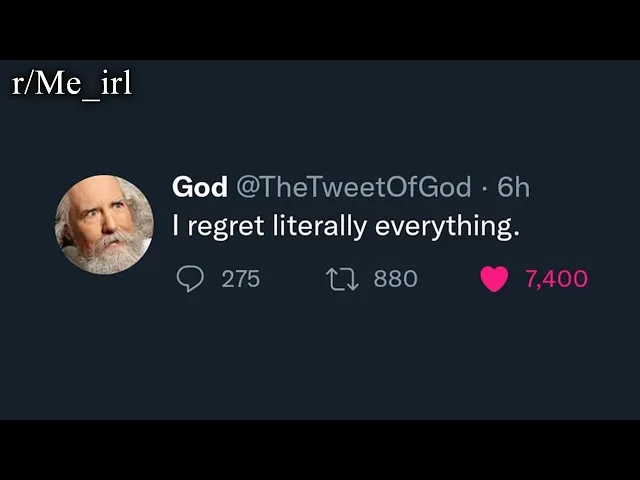Click the white beard in the avatar
The height and width of the screenshot is (480, 640).
point(107,253)
